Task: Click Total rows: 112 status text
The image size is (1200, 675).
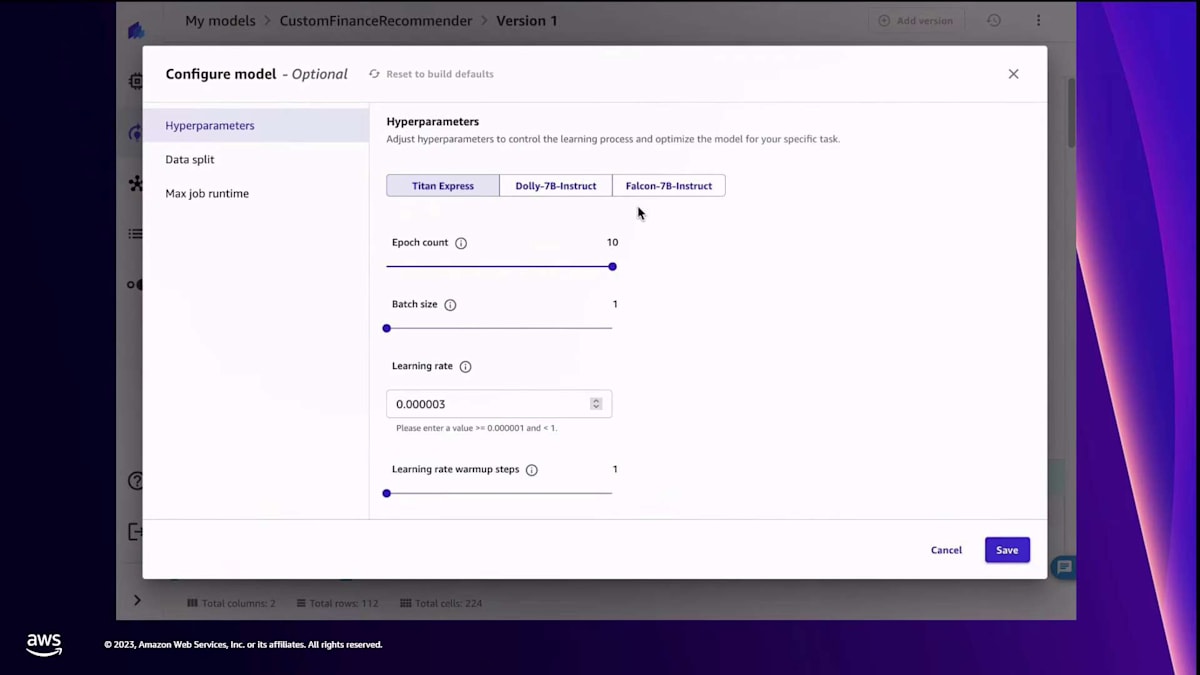Action: [337, 603]
